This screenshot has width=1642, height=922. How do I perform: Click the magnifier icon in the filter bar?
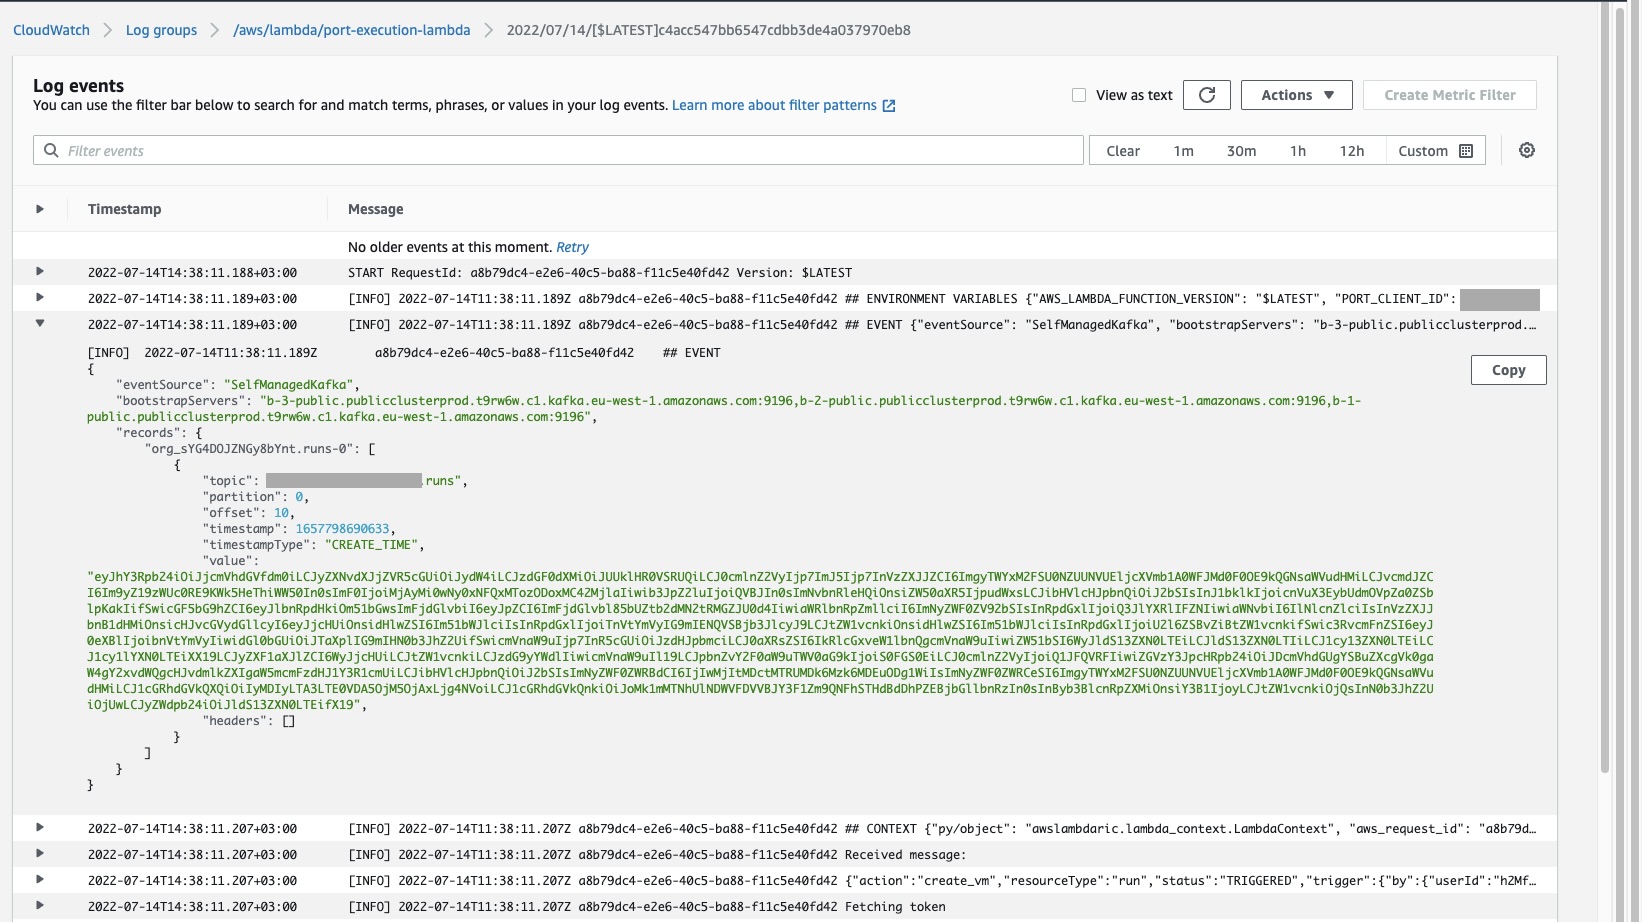[50, 150]
